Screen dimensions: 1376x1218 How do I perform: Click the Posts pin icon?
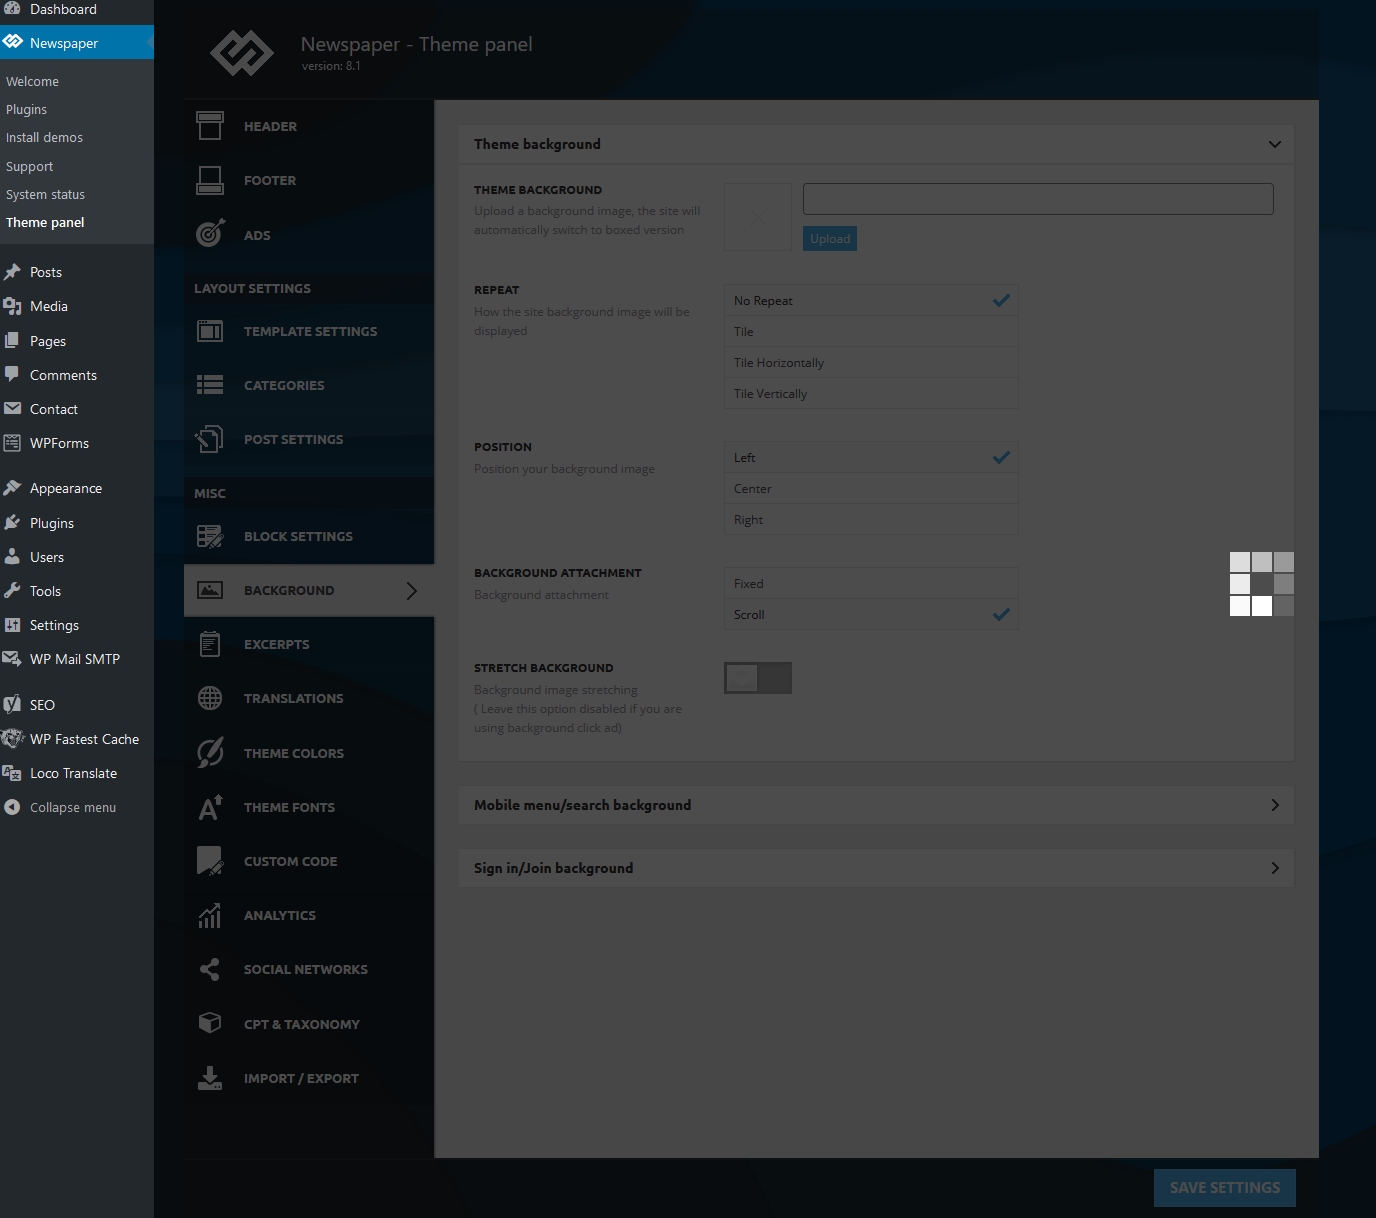[x=12, y=272]
